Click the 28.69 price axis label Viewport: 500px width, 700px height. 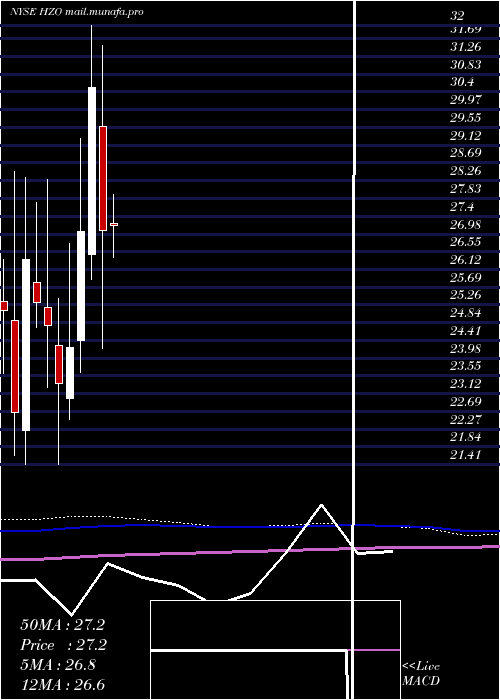(x=466, y=153)
